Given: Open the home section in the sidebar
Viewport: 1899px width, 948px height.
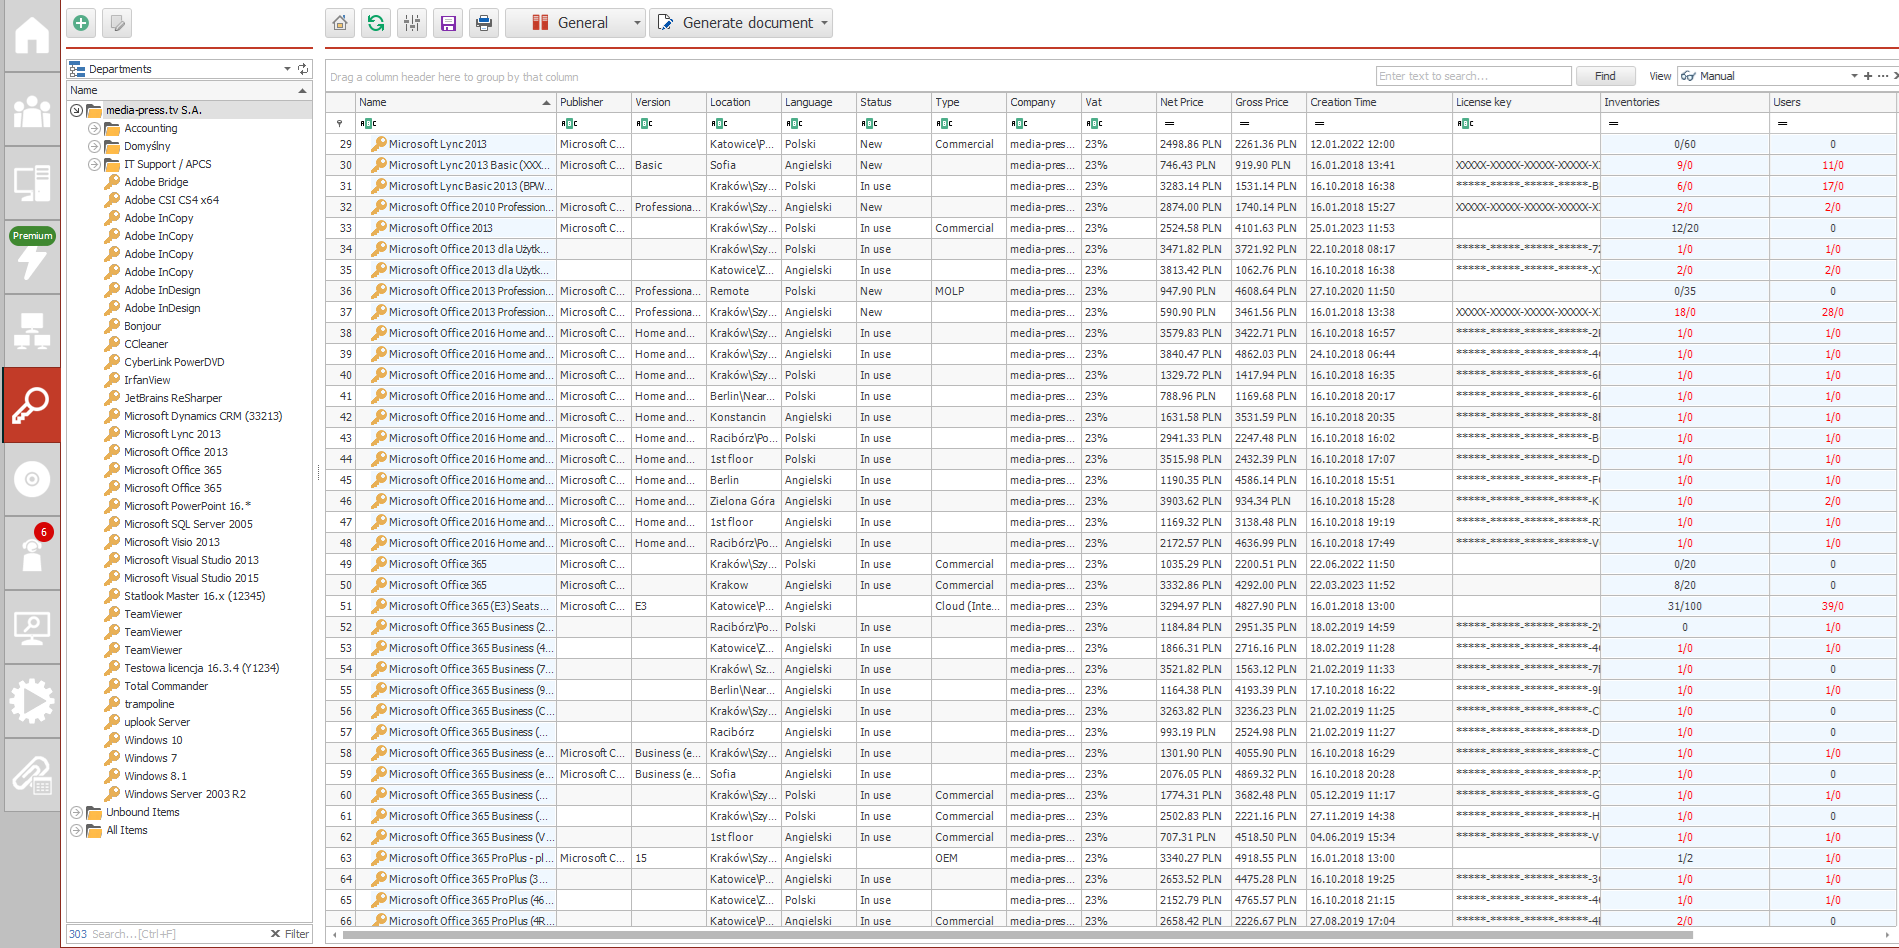Looking at the screenshot, I should pos(31,36).
